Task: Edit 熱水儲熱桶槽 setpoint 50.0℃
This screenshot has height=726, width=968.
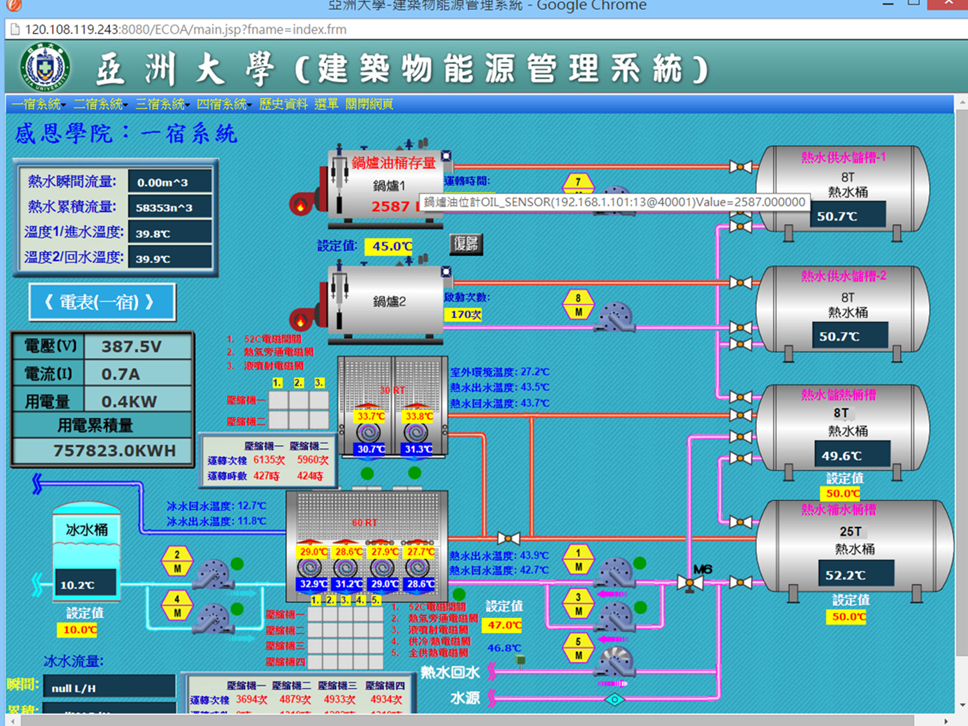Action: pos(840,494)
